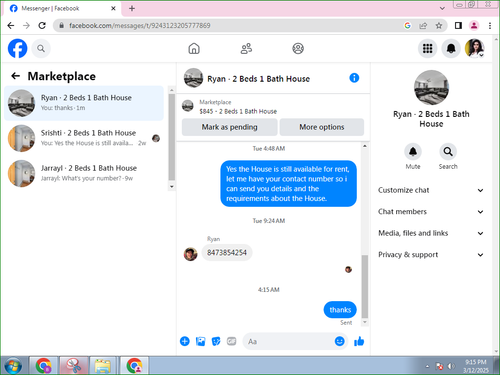Image resolution: width=500 pixels, height=375 pixels.
Task: Click the sent 'thanks' message bubble
Action: click(340, 310)
